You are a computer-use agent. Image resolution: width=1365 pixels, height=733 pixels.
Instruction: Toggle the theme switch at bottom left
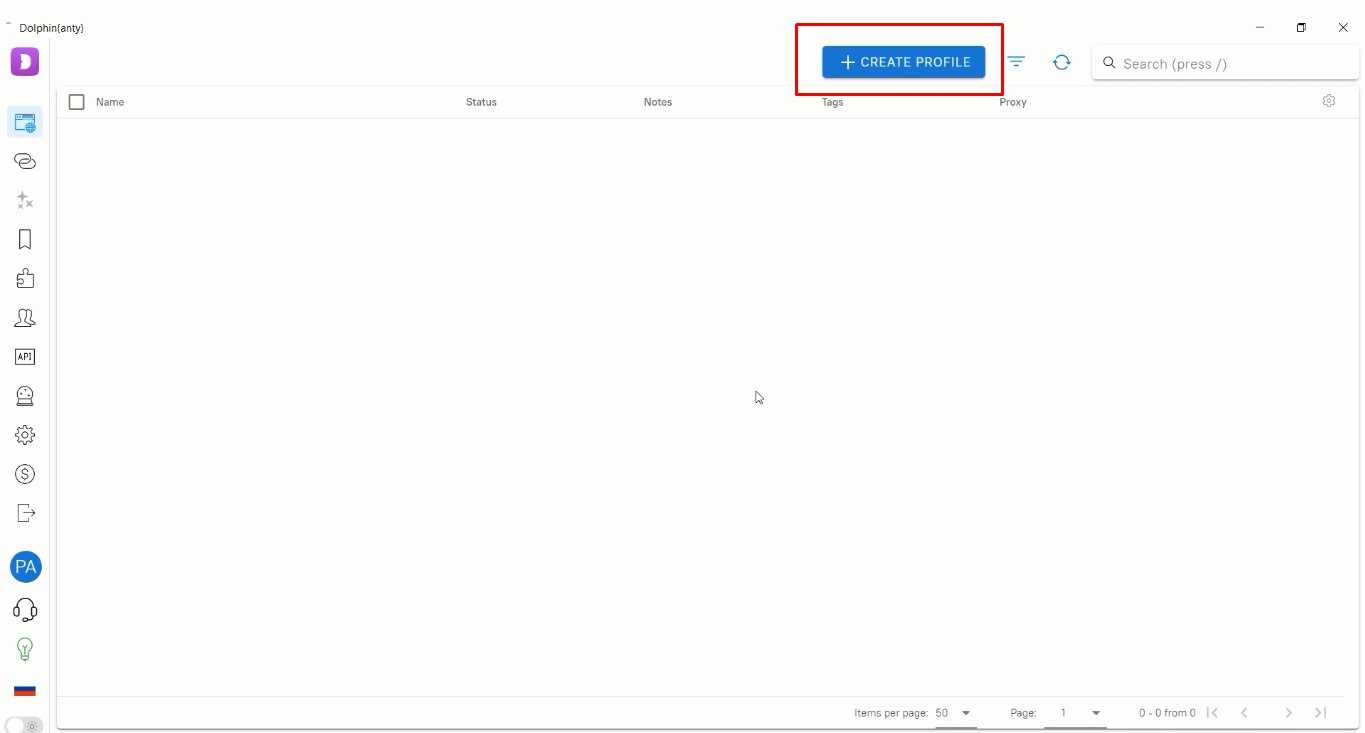click(24, 725)
